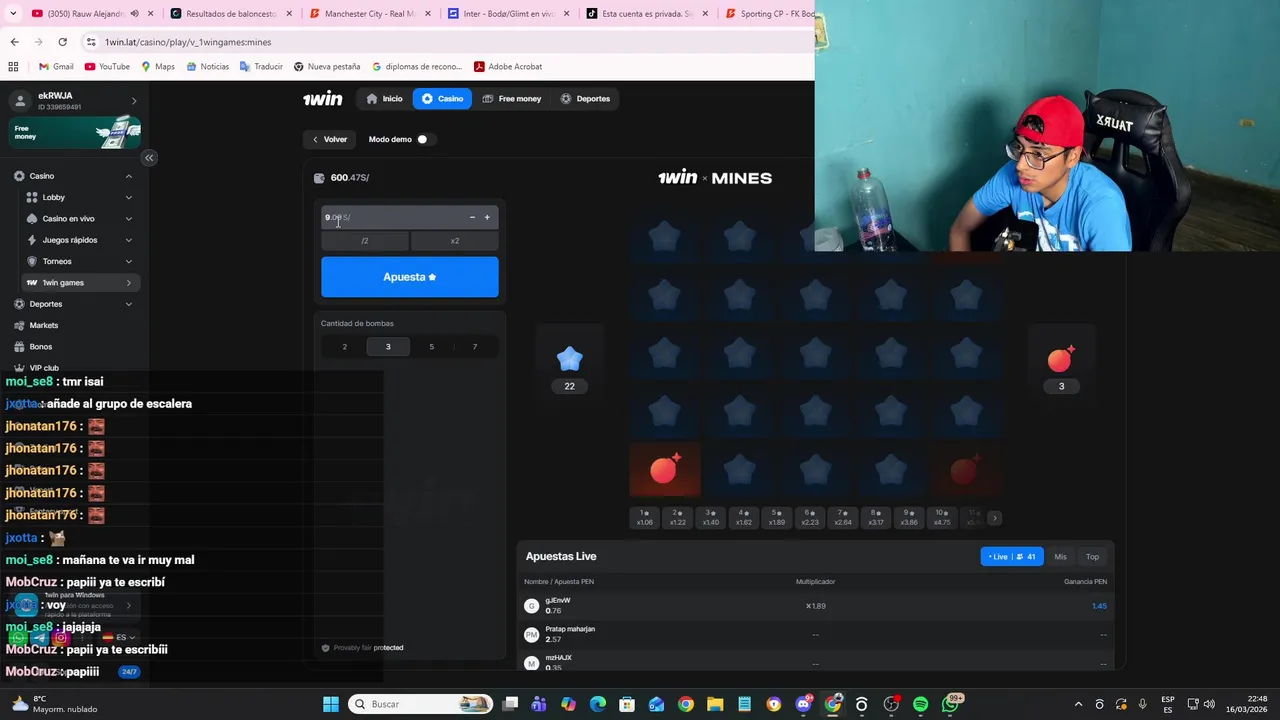The image size is (1280, 720).
Task: Open the Maps bookmark
Action: point(158,67)
